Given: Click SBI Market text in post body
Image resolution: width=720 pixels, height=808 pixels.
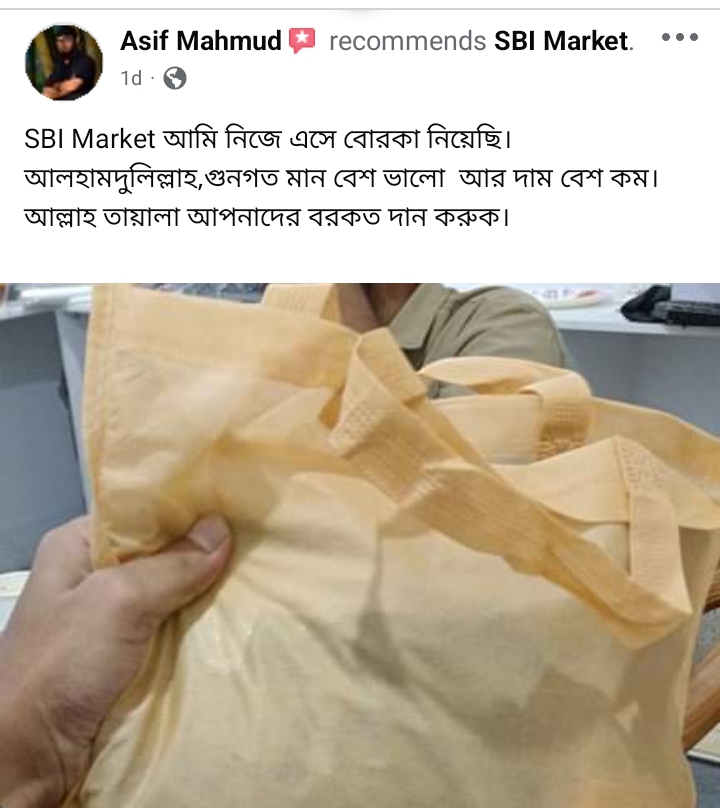Looking at the screenshot, I should pyautogui.click(x=90, y=139).
